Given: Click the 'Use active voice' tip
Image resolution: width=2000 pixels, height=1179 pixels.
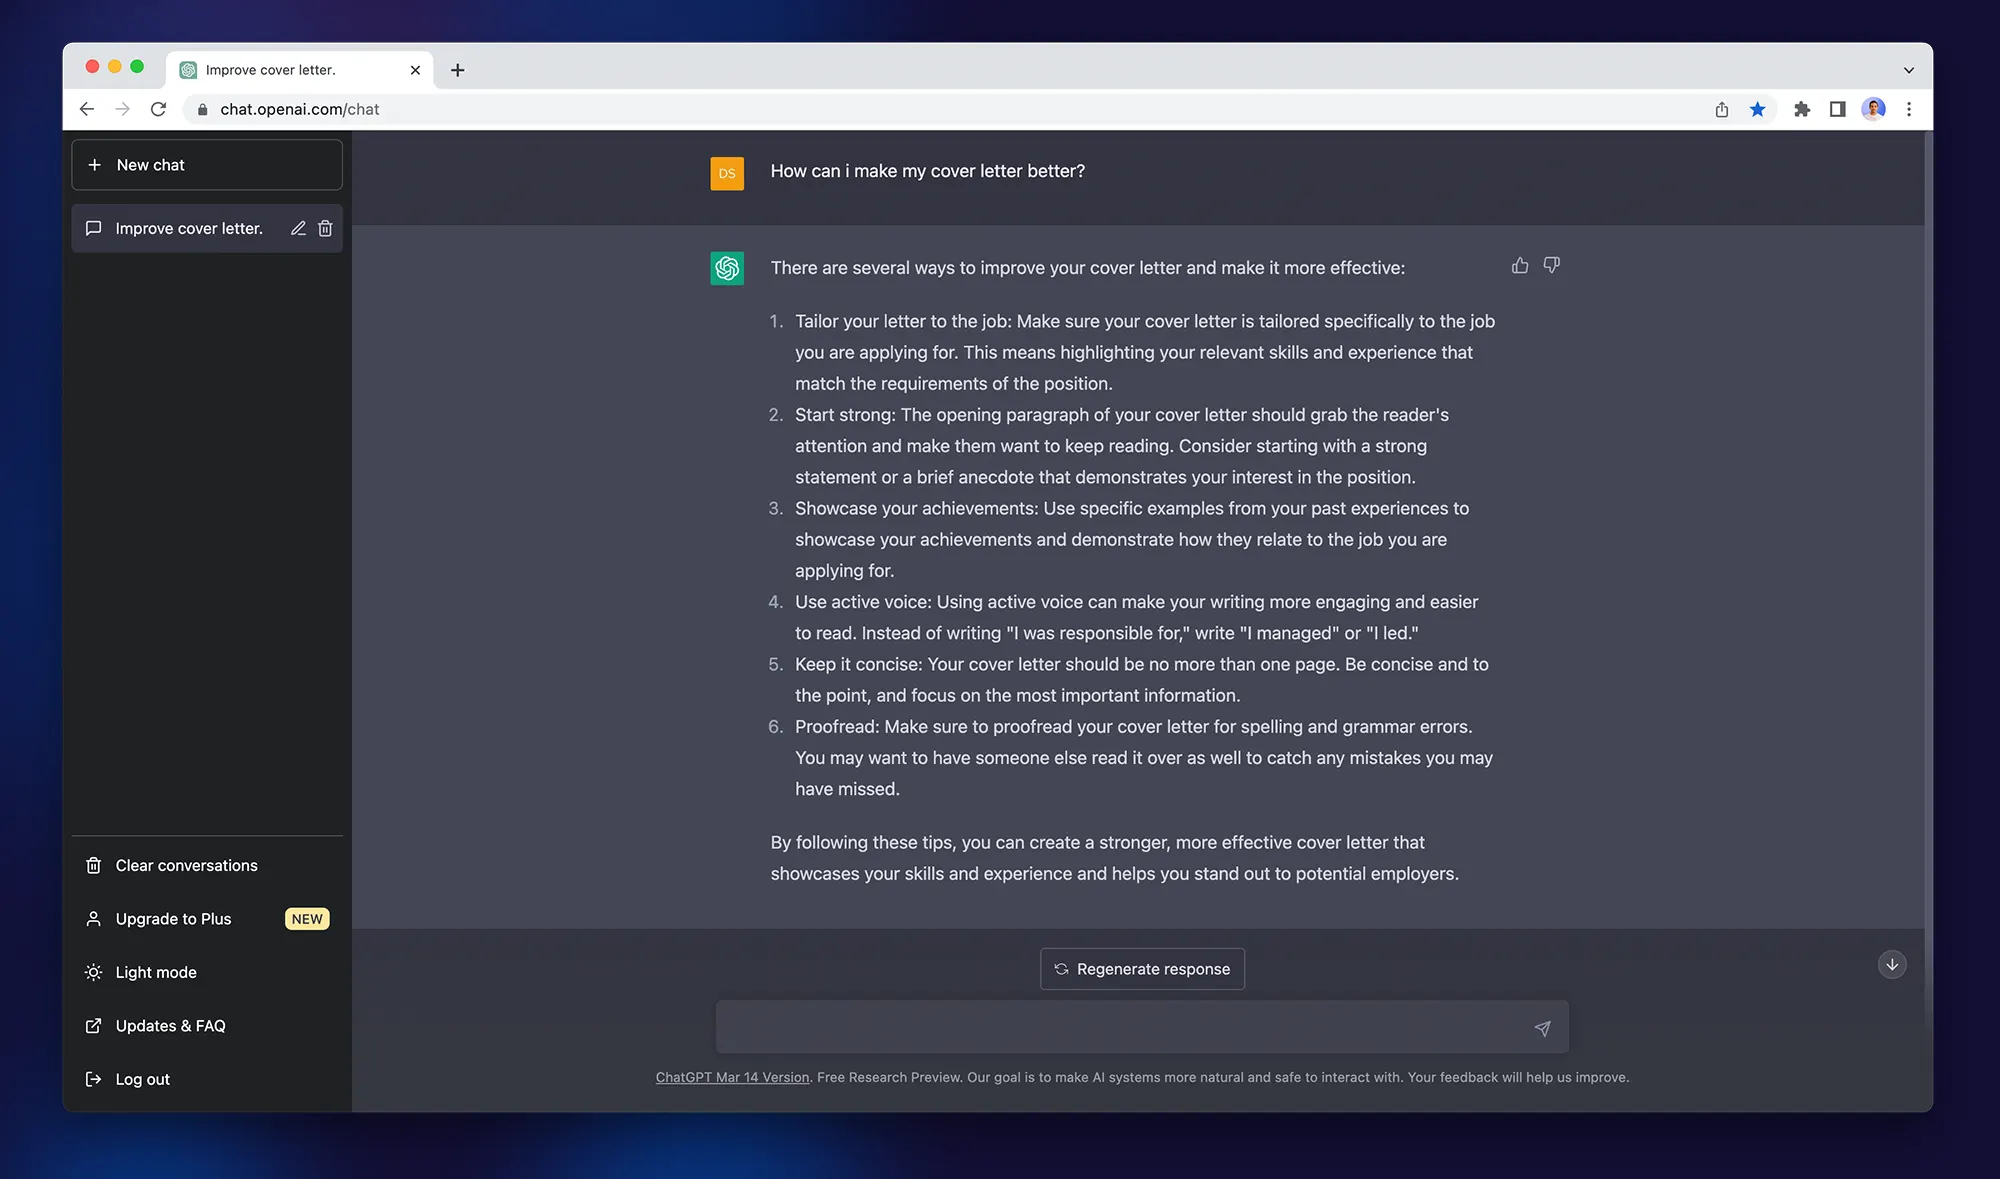Looking at the screenshot, I should point(1136,617).
